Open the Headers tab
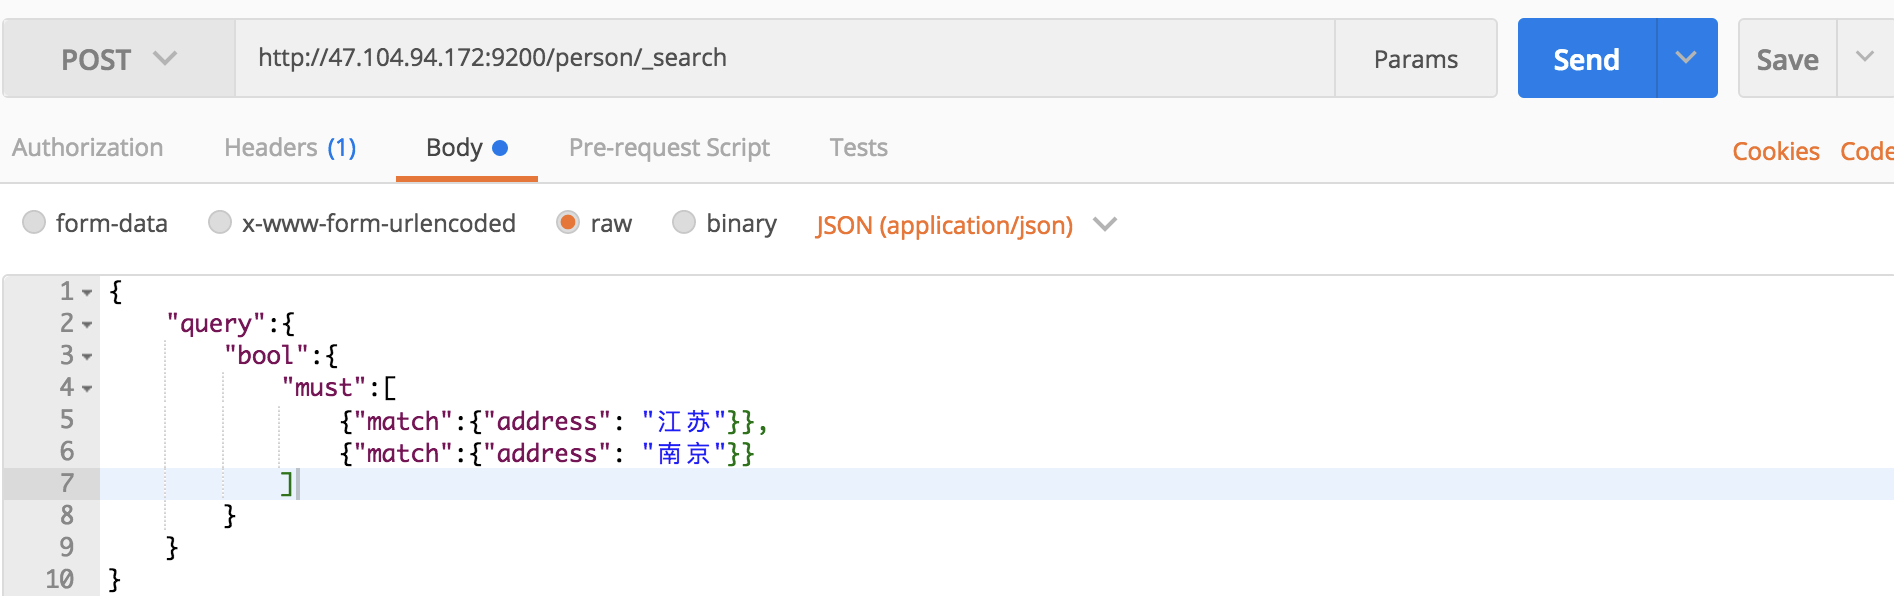This screenshot has width=1894, height=596. pyautogui.click(x=290, y=148)
